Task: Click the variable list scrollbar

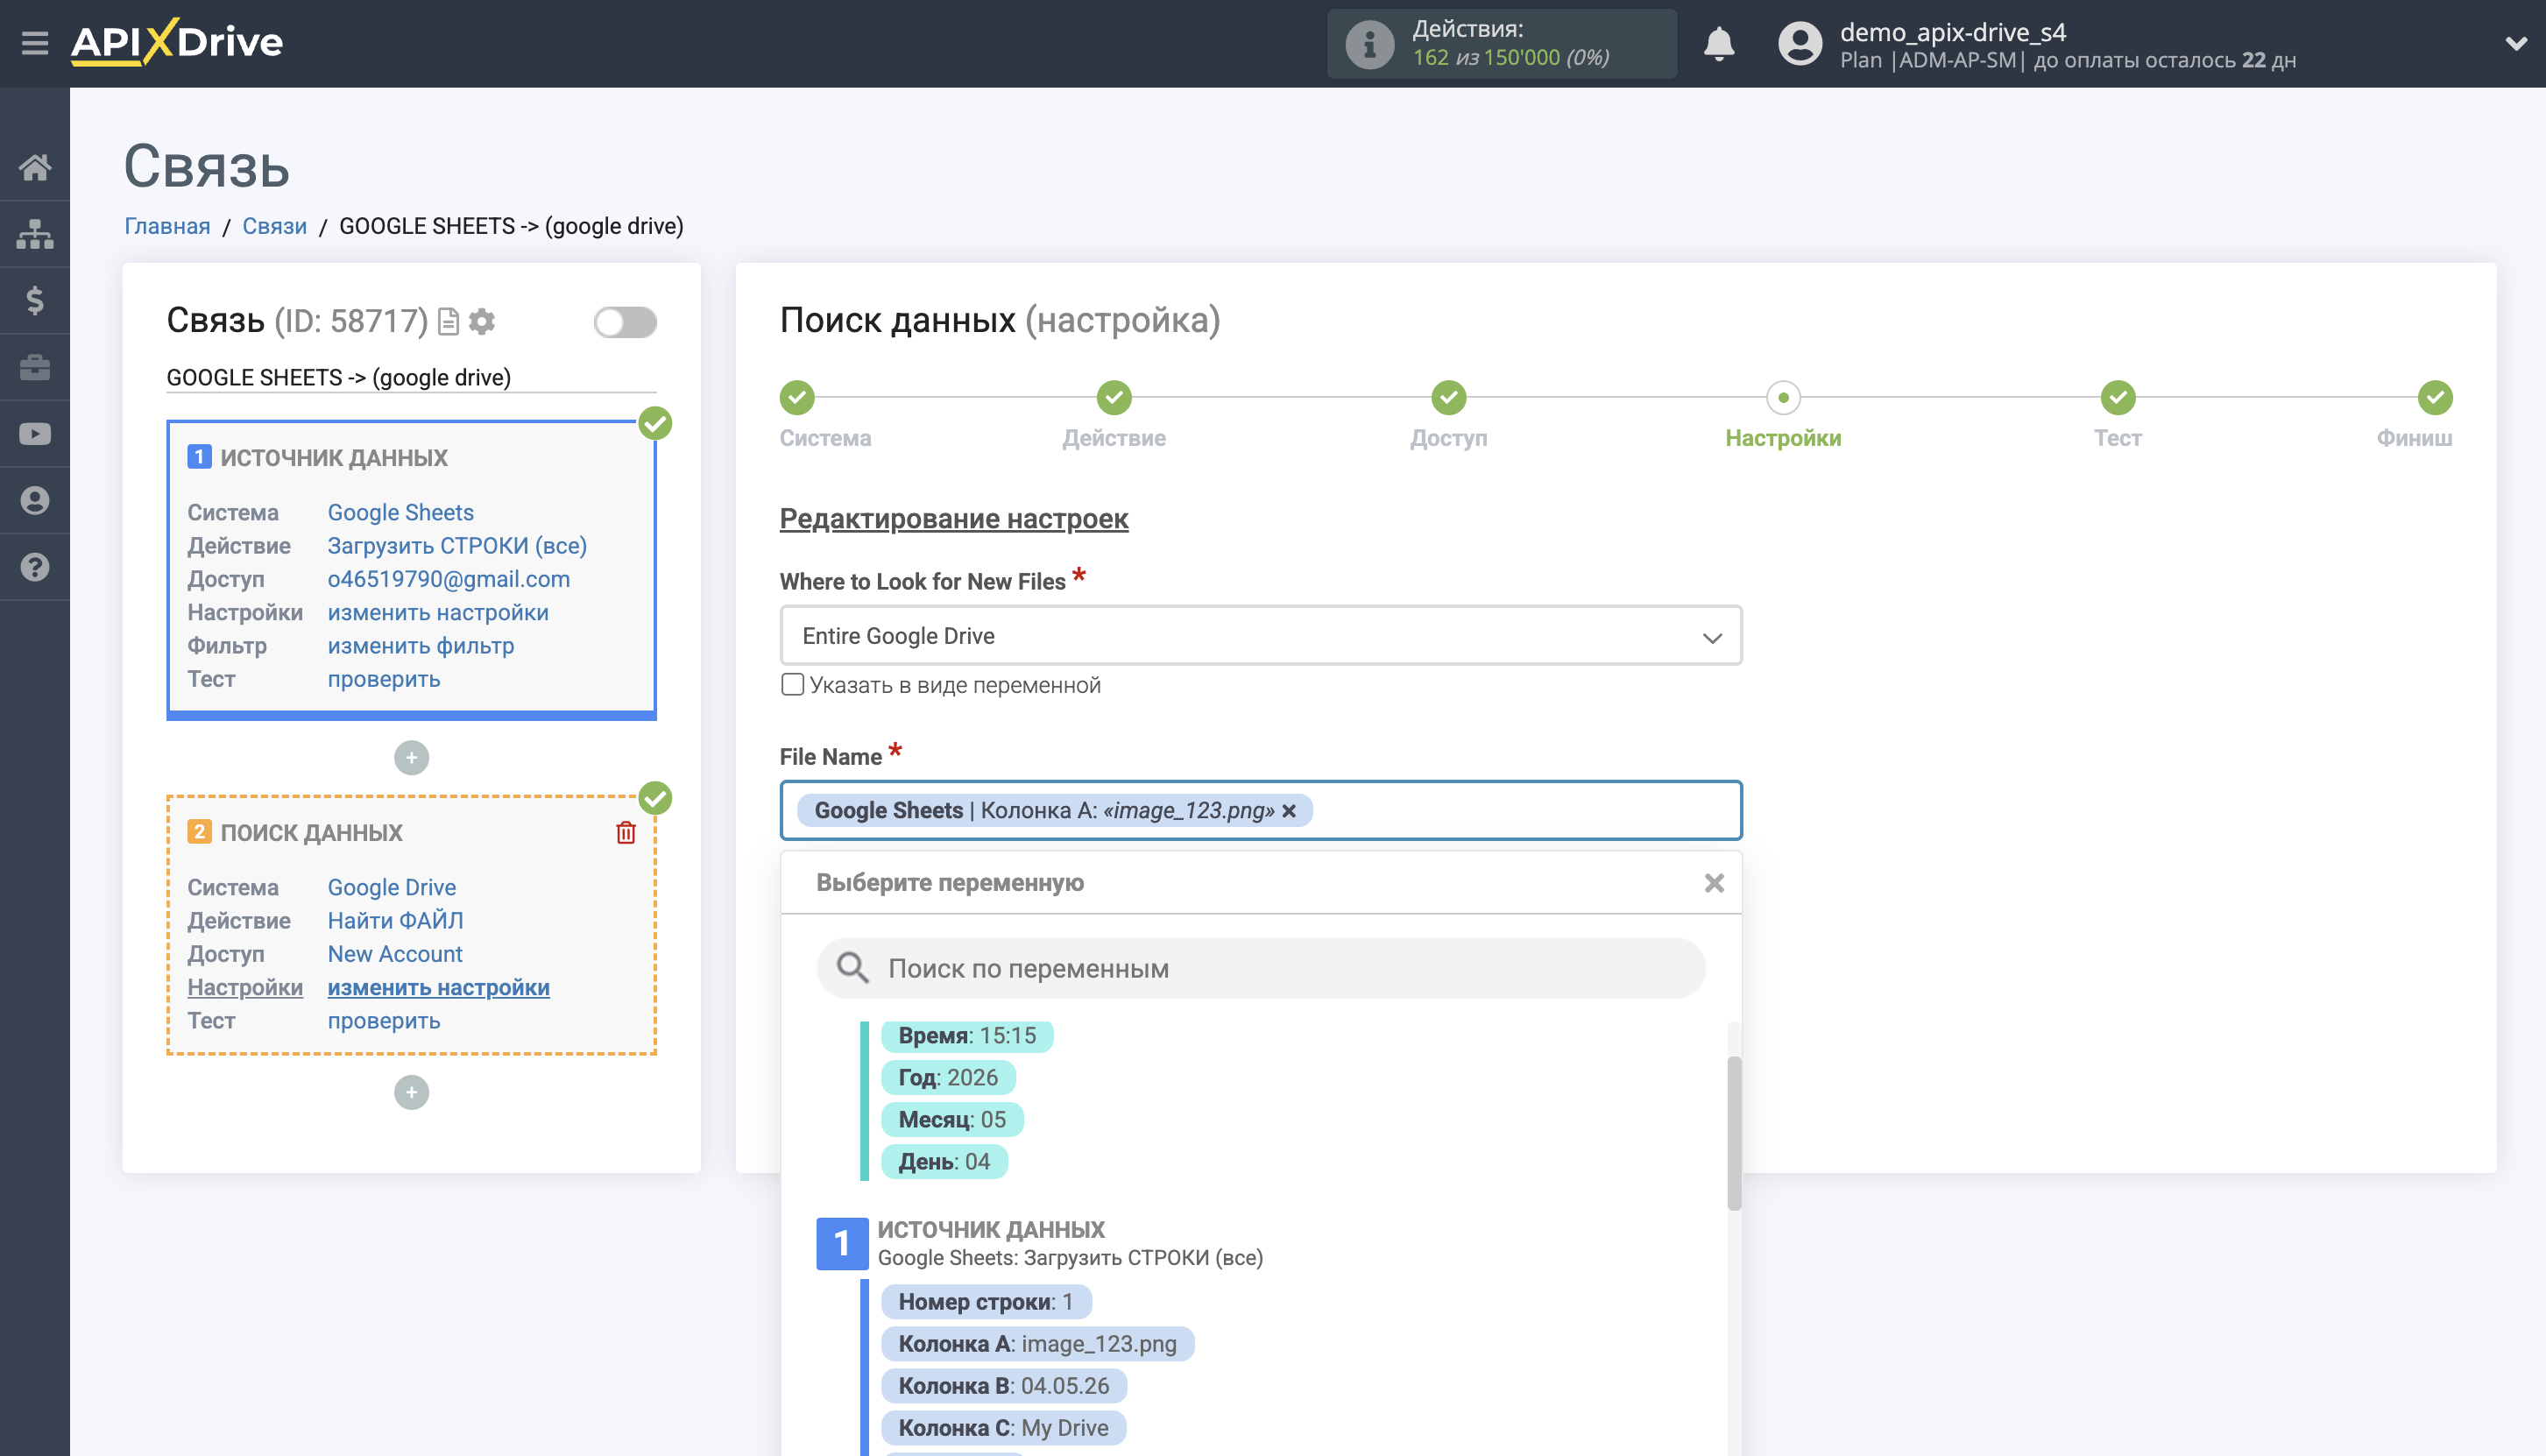Action: tap(1733, 1133)
